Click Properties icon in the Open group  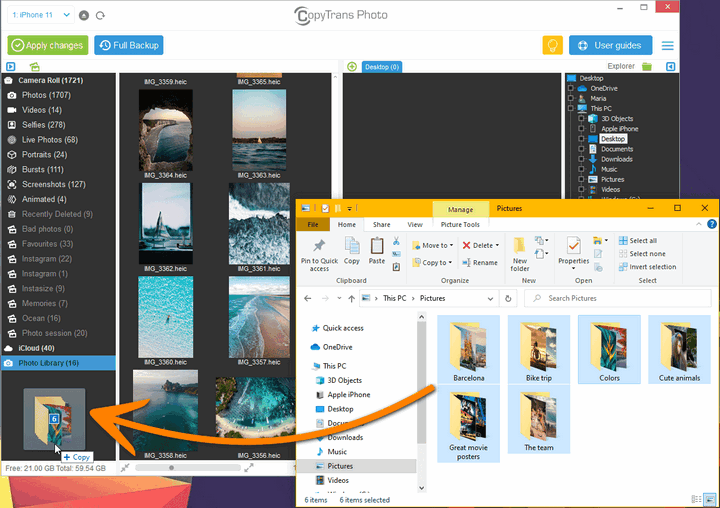point(574,253)
